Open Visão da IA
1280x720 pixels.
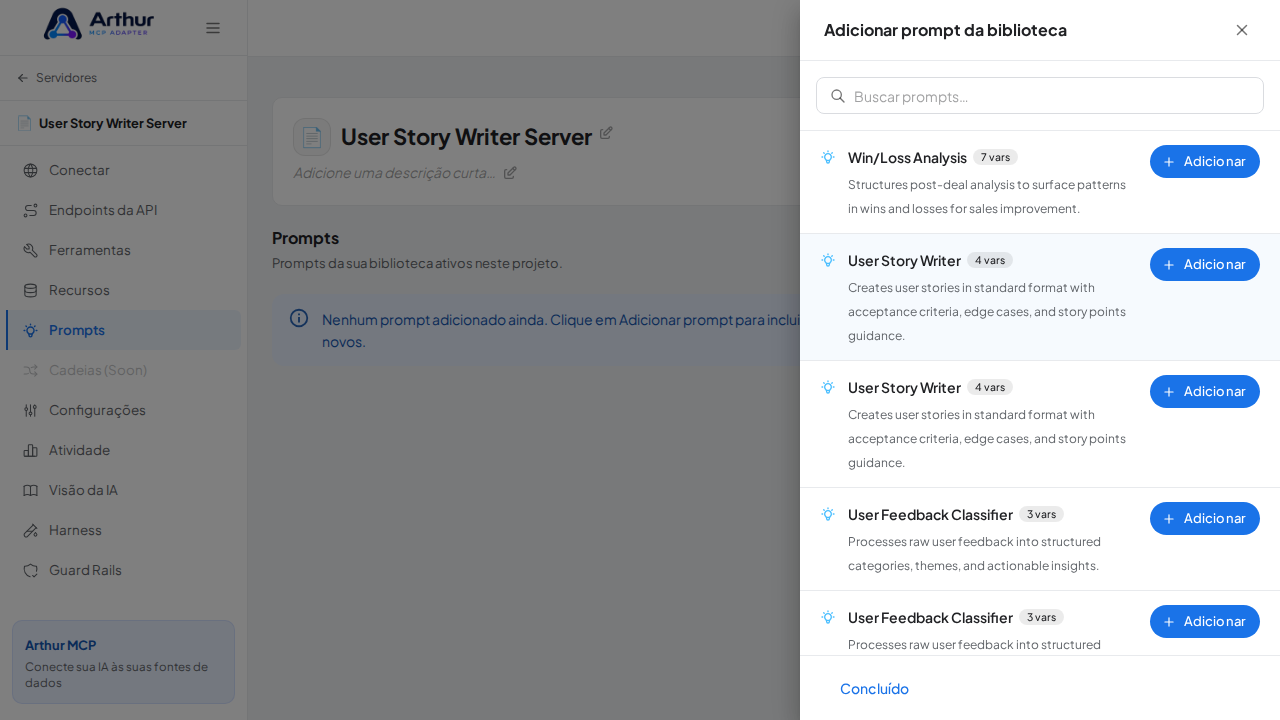tap(123, 490)
